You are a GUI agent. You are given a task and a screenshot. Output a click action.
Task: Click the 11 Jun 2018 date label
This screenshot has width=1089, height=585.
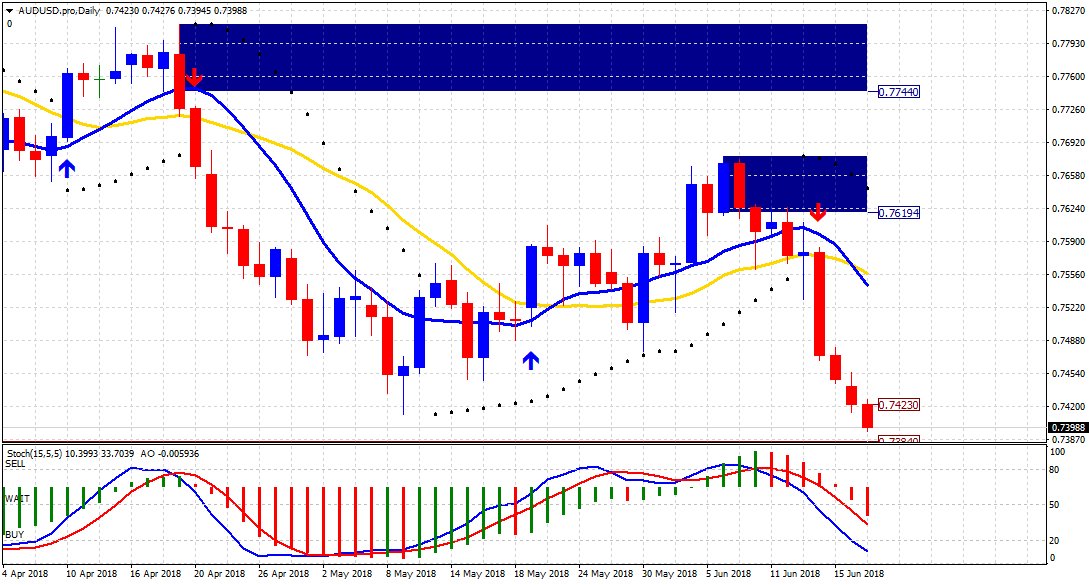795,574
